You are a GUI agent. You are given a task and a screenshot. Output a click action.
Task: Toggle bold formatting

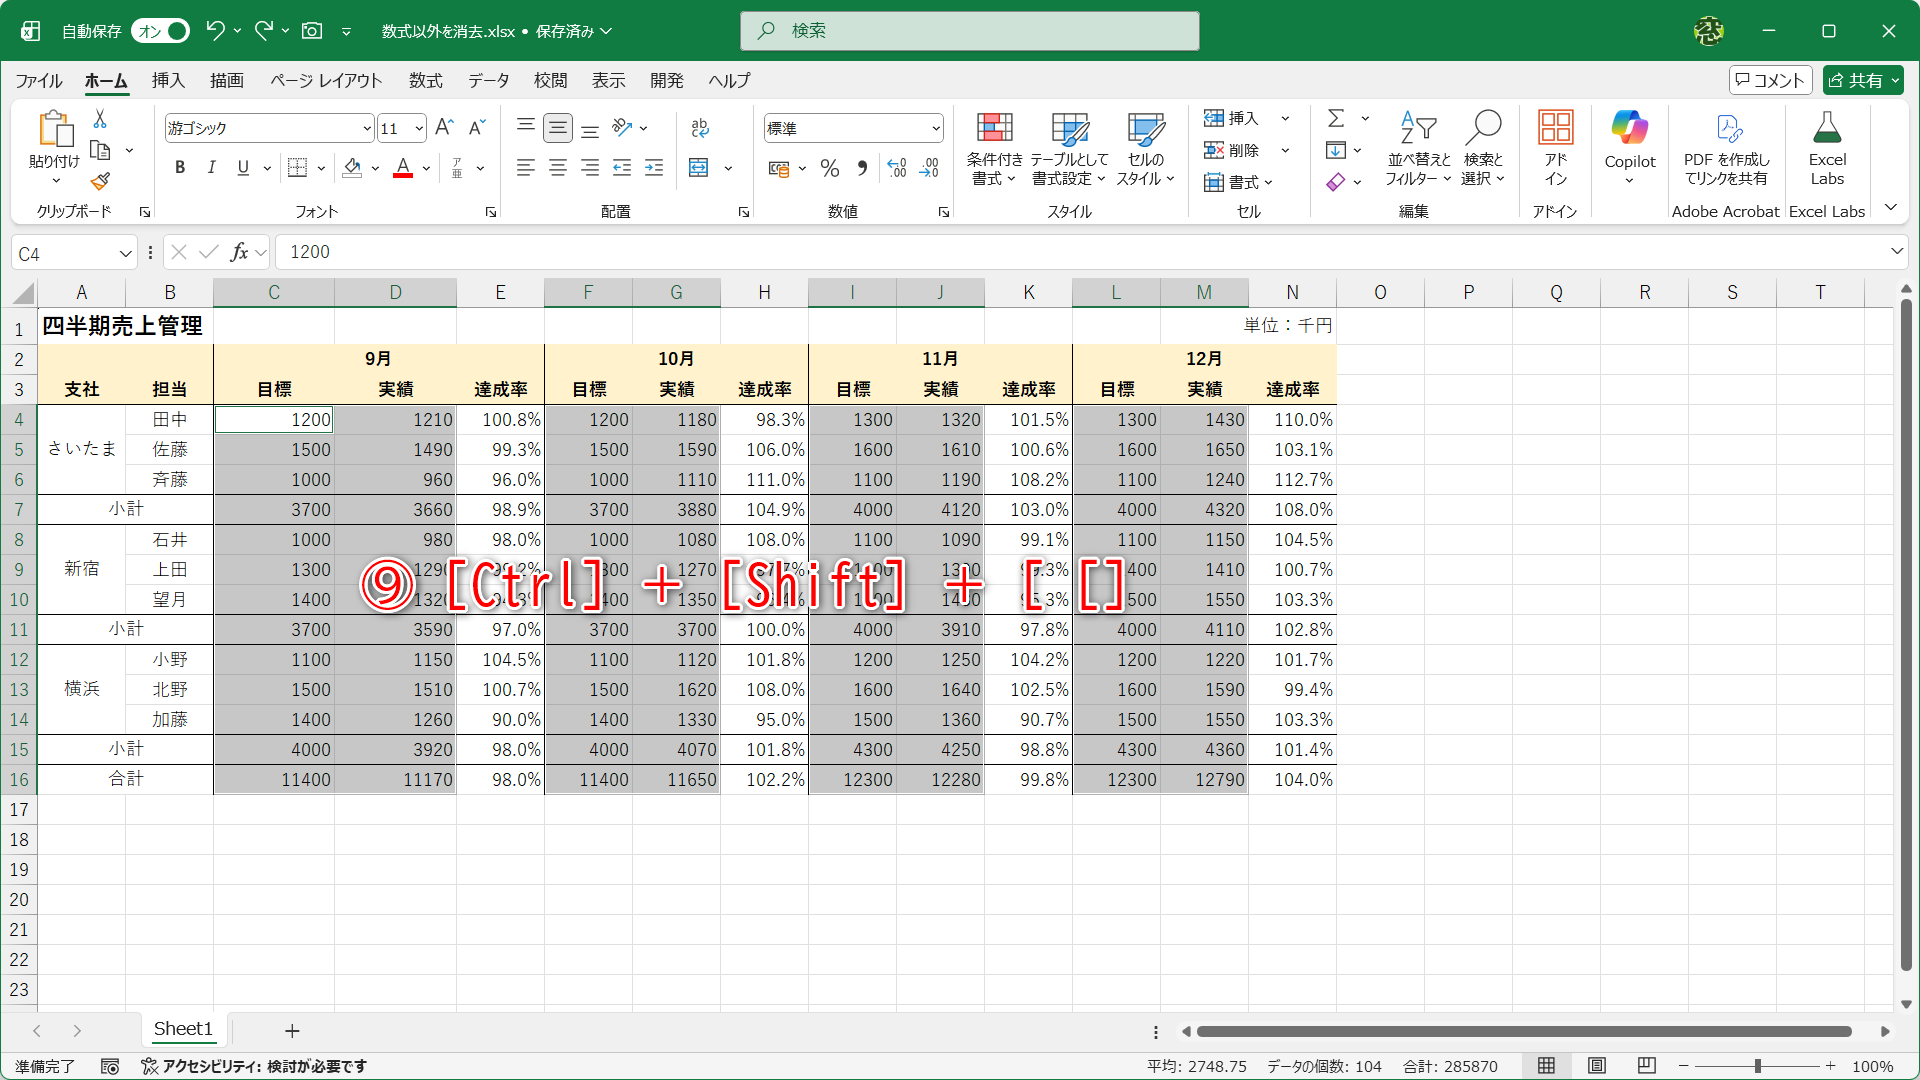[x=180, y=167]
